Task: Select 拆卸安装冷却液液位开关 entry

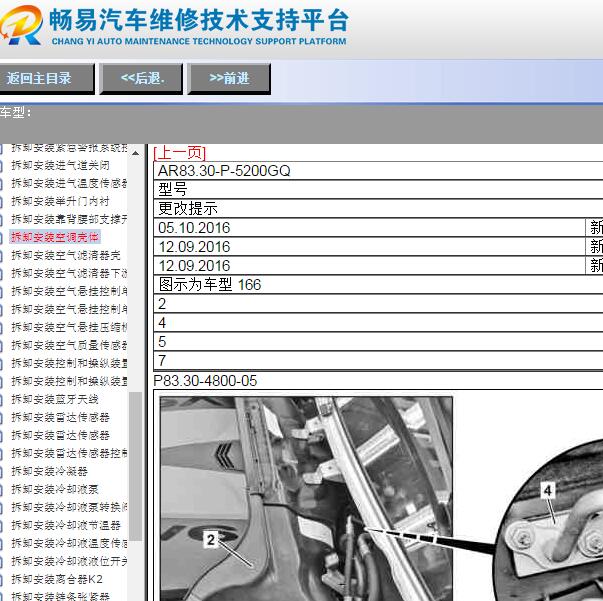Action: click(x=69, y=561)
